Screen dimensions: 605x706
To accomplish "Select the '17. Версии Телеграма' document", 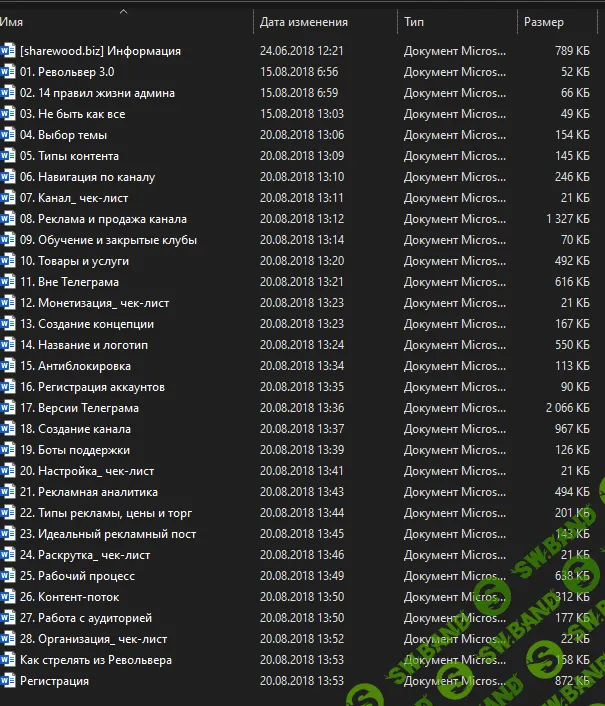I will pyautogui.click(x=79, y=408).
